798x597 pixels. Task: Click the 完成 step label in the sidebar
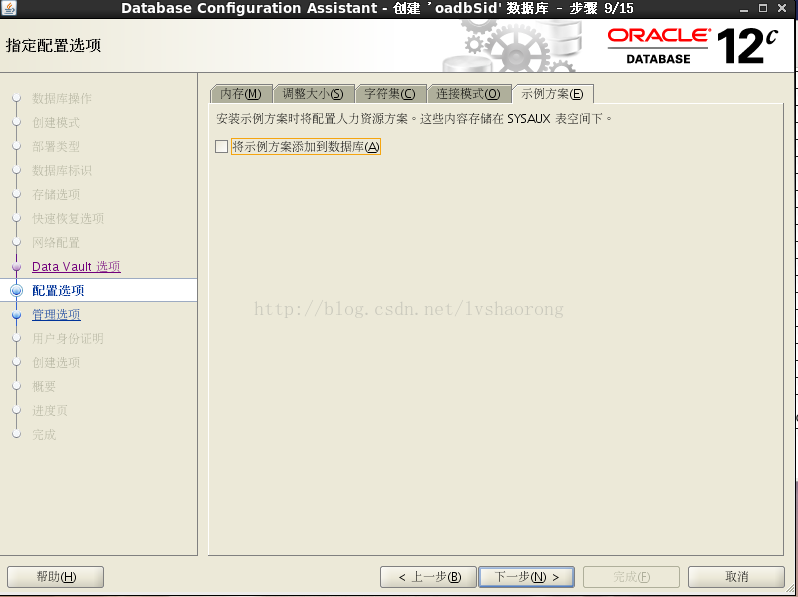(44, 435)
